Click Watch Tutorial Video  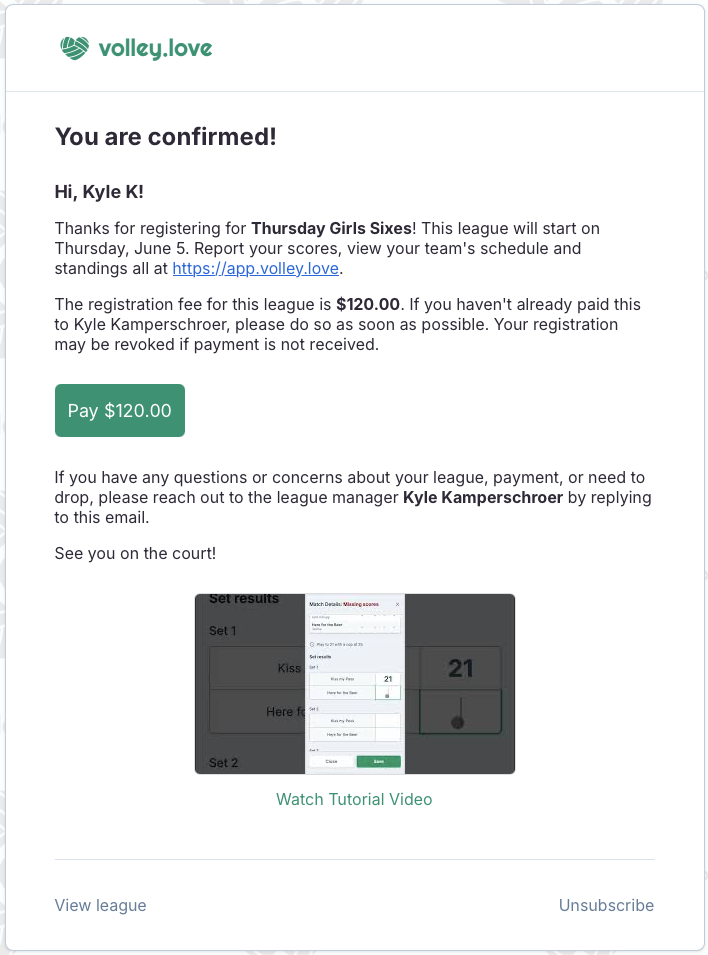354,800
